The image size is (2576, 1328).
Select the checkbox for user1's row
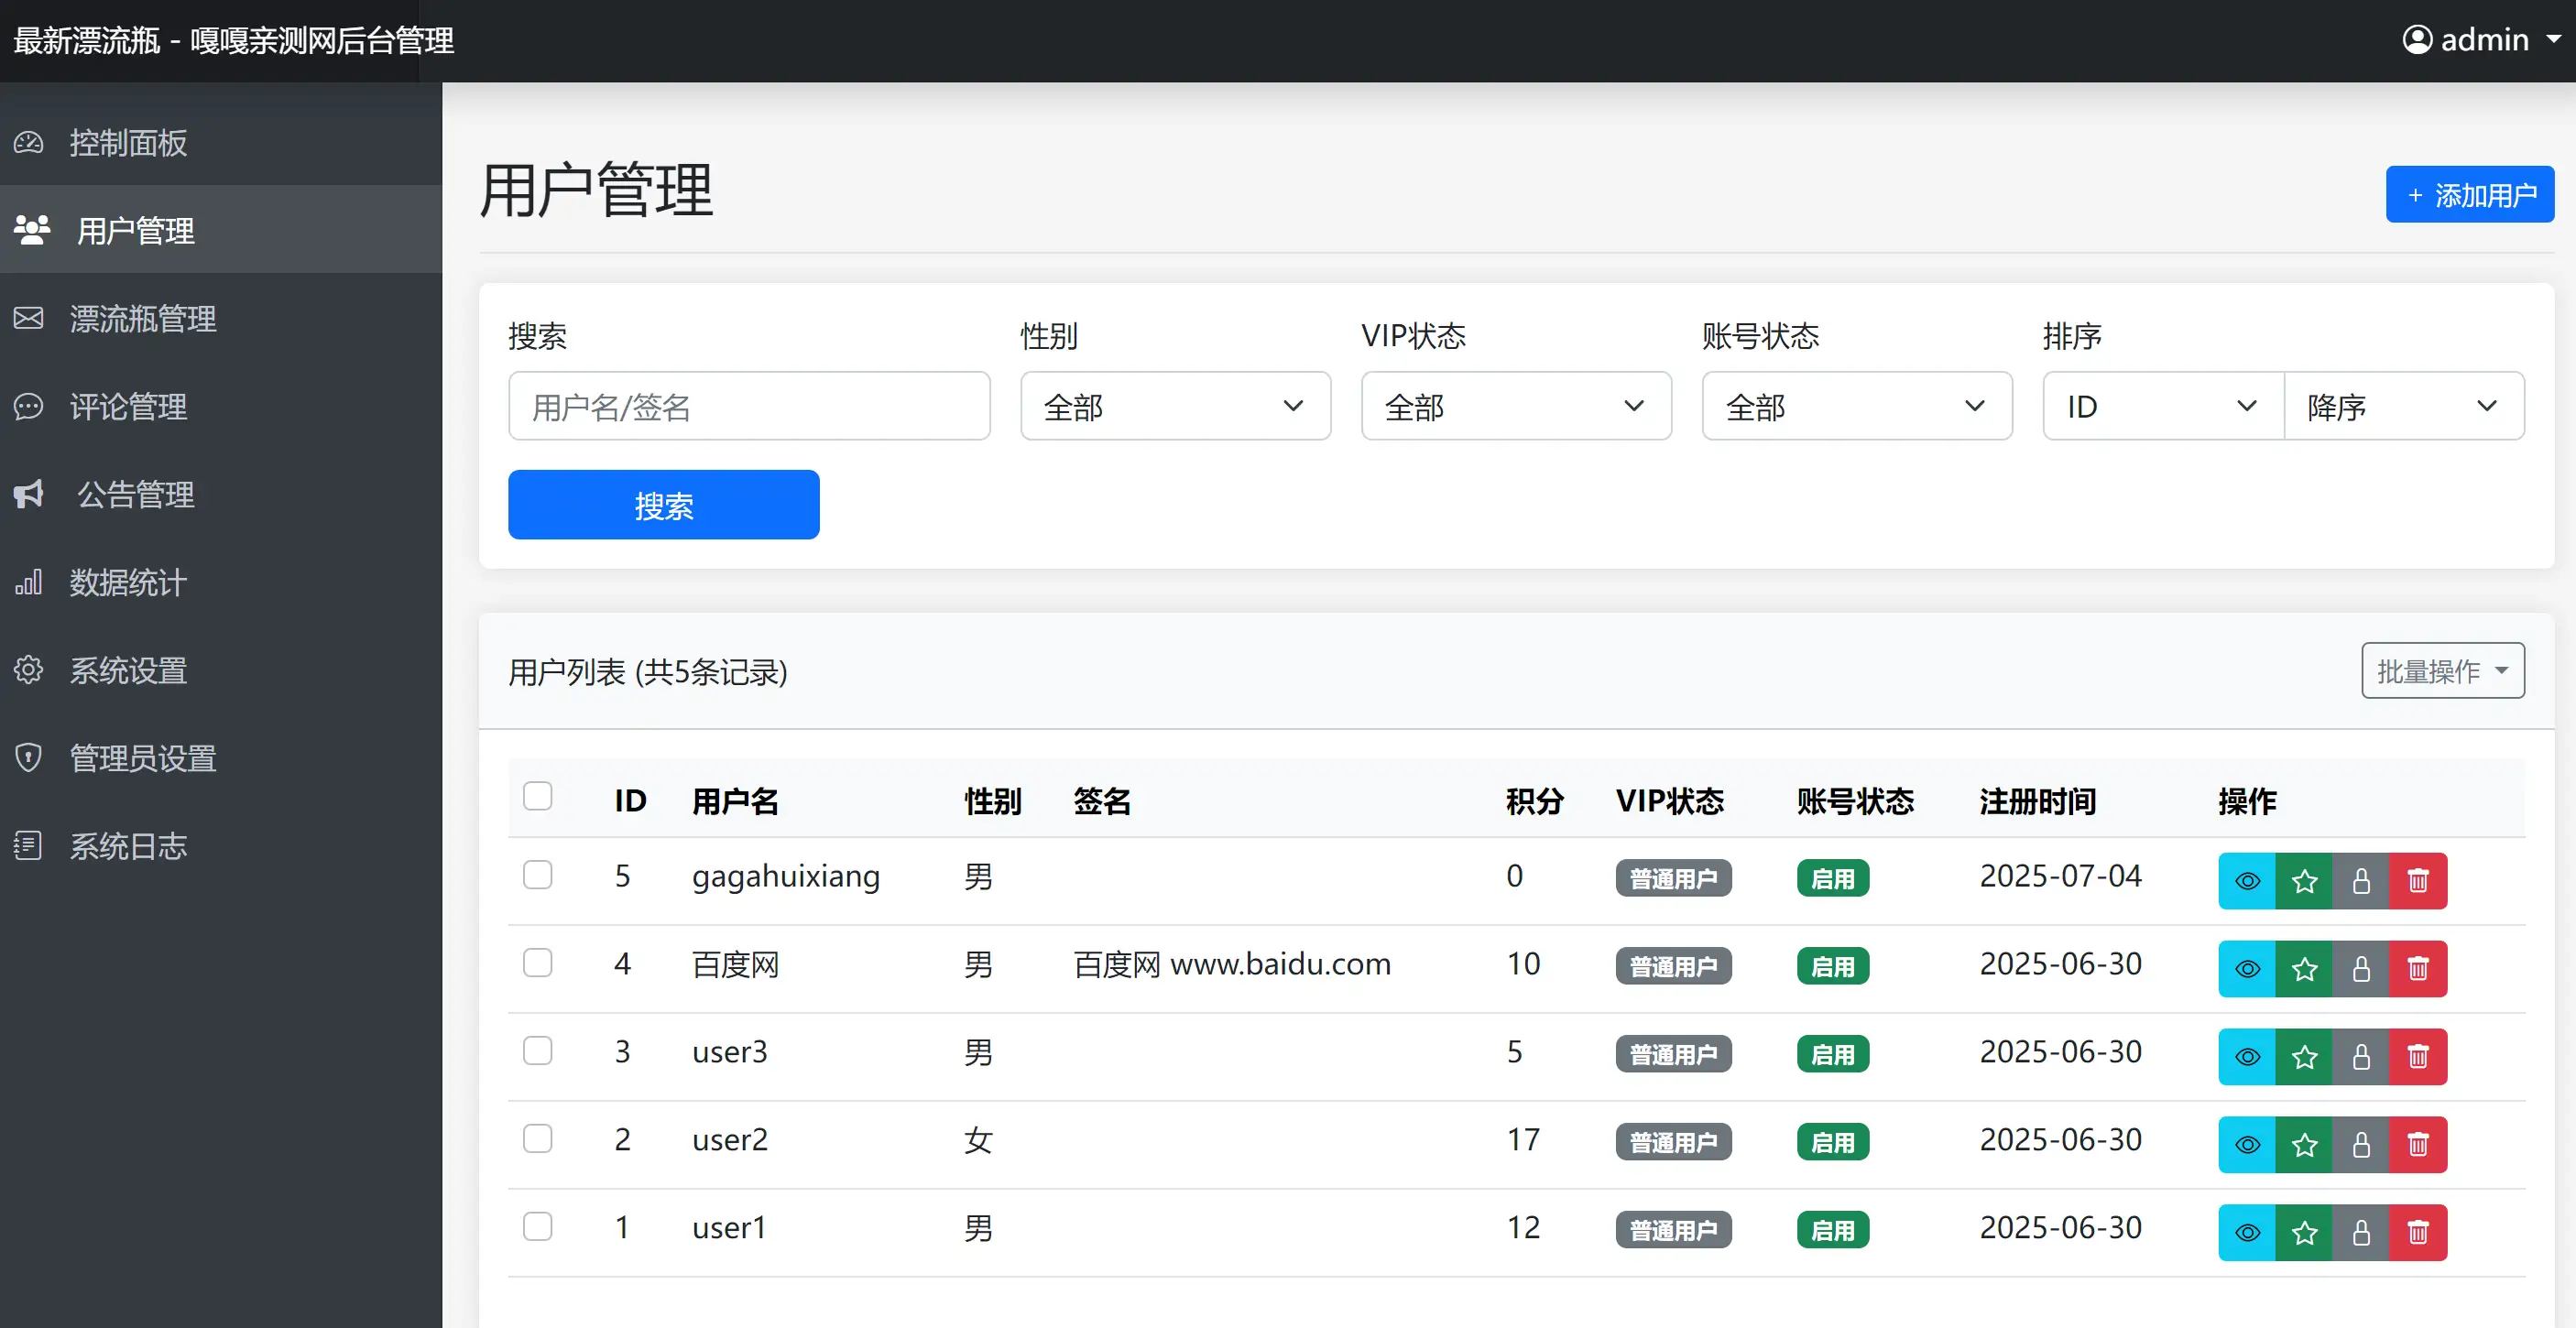click(539, 1227)
